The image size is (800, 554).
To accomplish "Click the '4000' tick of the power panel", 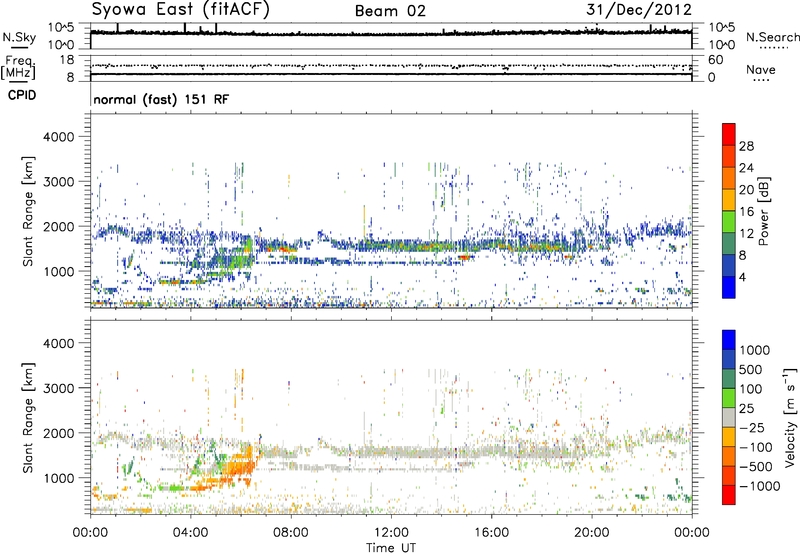I will click(59, 137).
